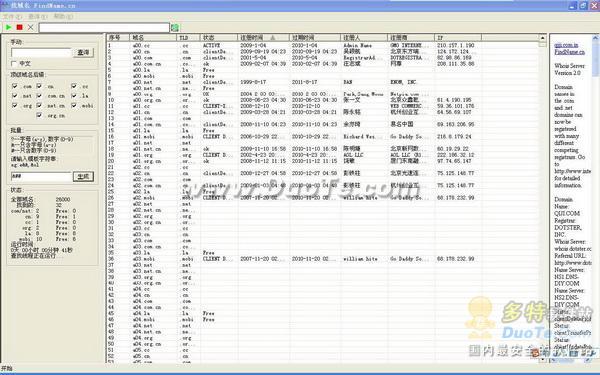Open the FindName.cn link in the whois panel
The height and width of the screenshot is (375, 600).
[570, 52]
